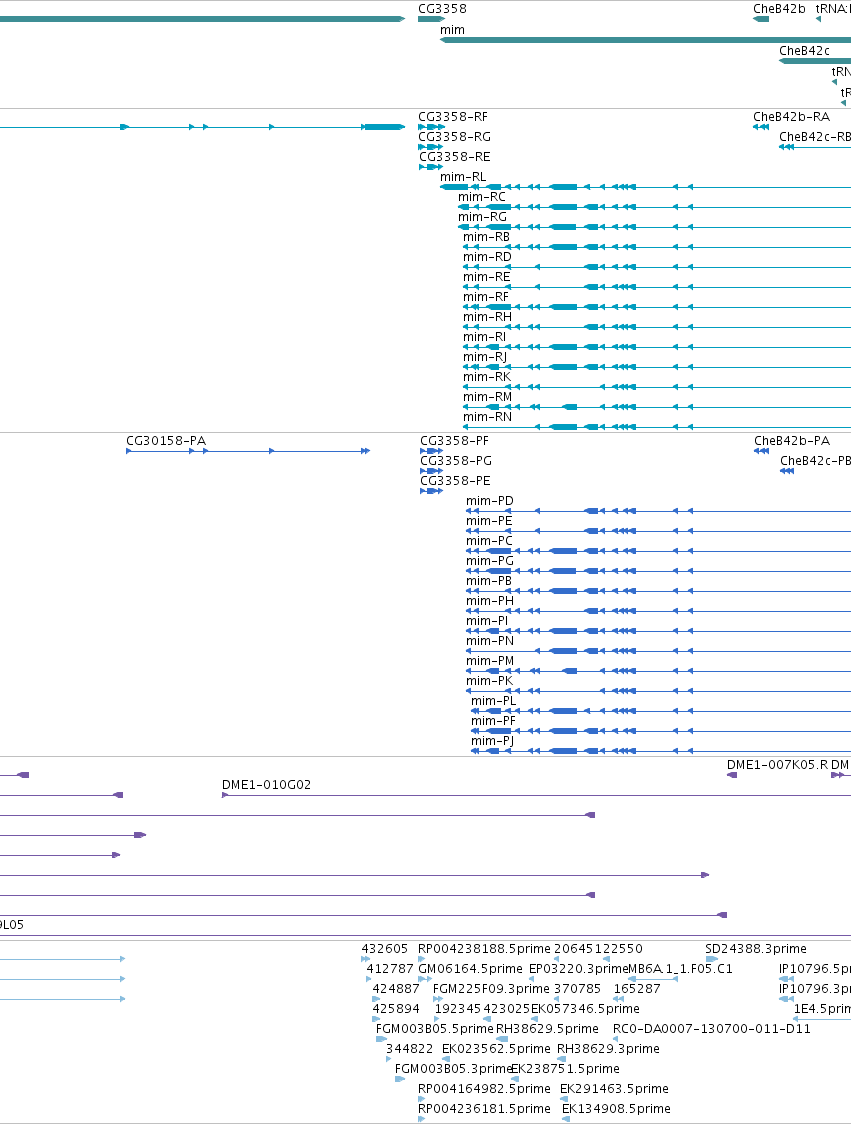Screen dimensions: 851x1124
Task: Pick the mim-PF protein feature
Action: [493, 722]
